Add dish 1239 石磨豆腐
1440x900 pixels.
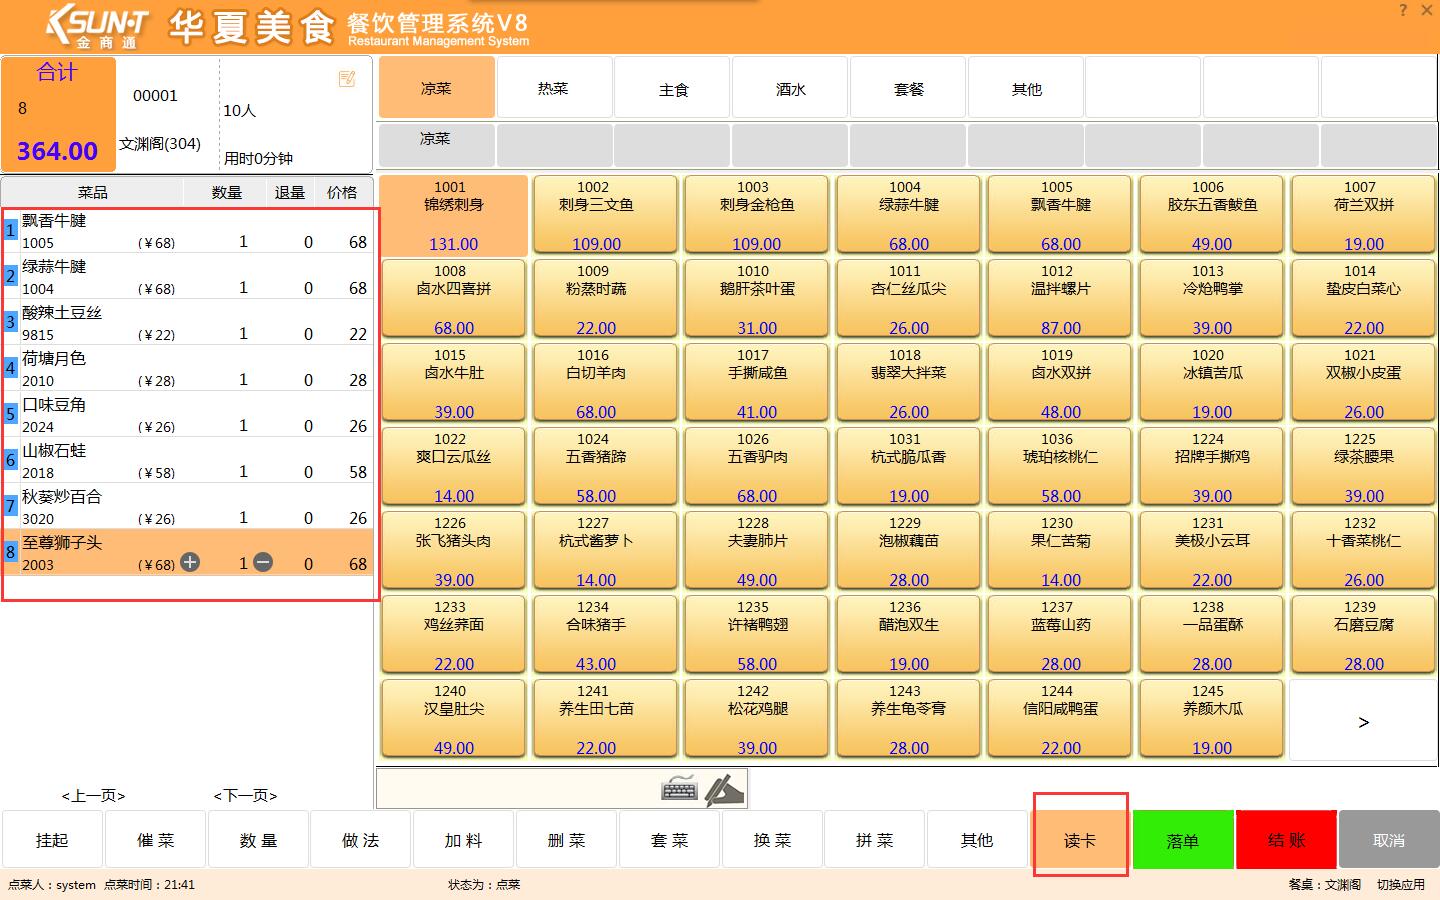click(x=1363, y=635)
